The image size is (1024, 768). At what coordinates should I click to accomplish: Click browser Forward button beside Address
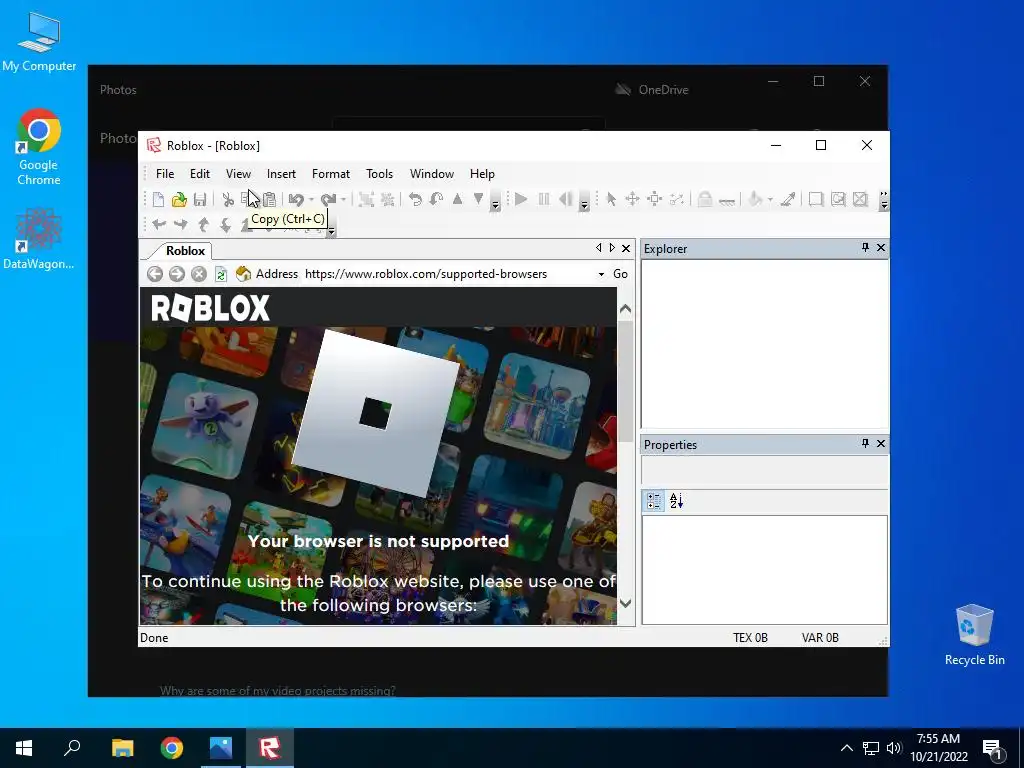pyautogui.click(x=176, y=274)
